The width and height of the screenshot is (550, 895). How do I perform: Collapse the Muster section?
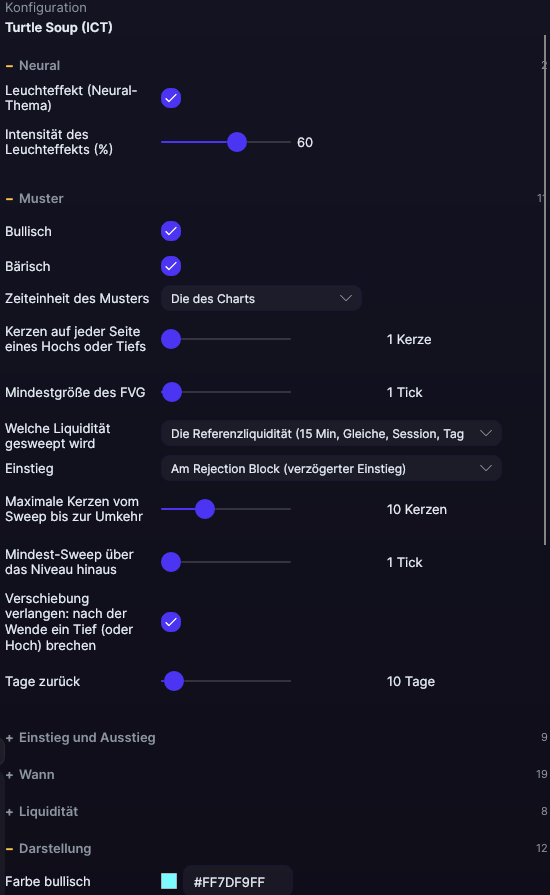pos(34,199)
